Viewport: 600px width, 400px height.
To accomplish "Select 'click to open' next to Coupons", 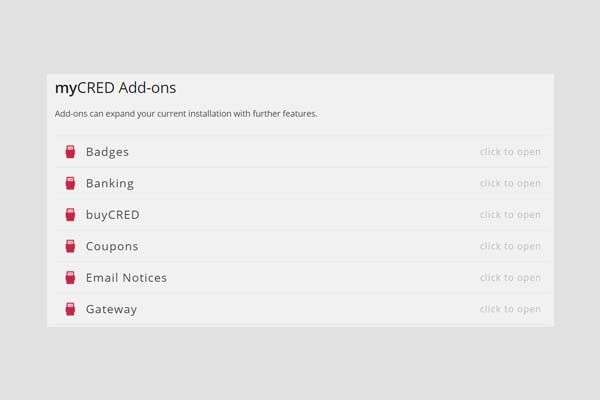I will (510, 246).
